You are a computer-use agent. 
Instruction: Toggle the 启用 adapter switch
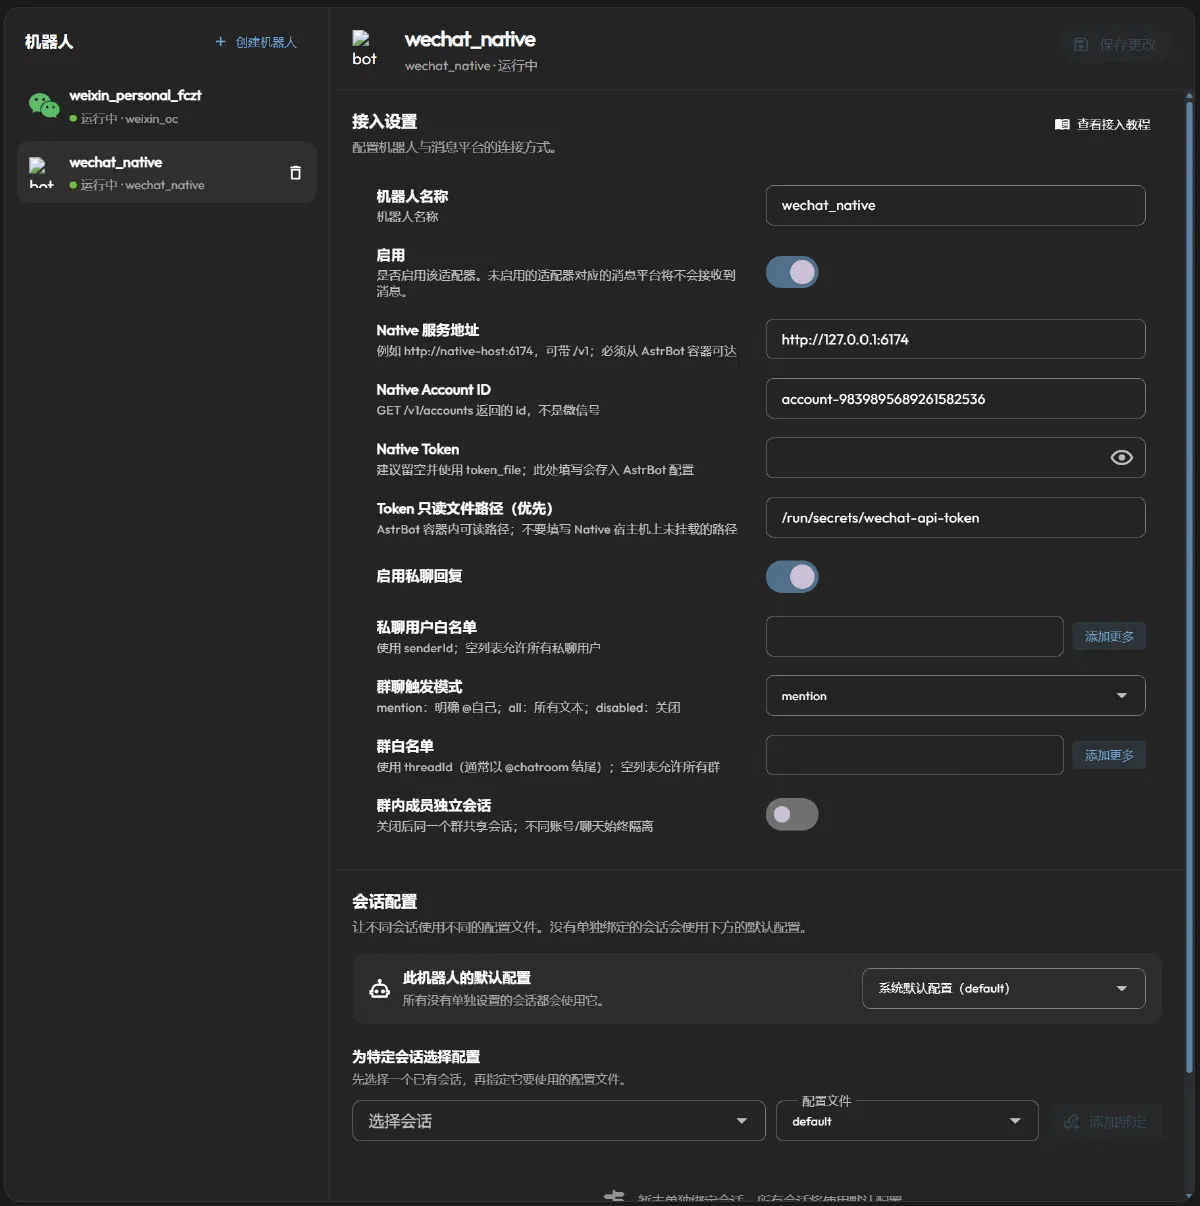792,272
